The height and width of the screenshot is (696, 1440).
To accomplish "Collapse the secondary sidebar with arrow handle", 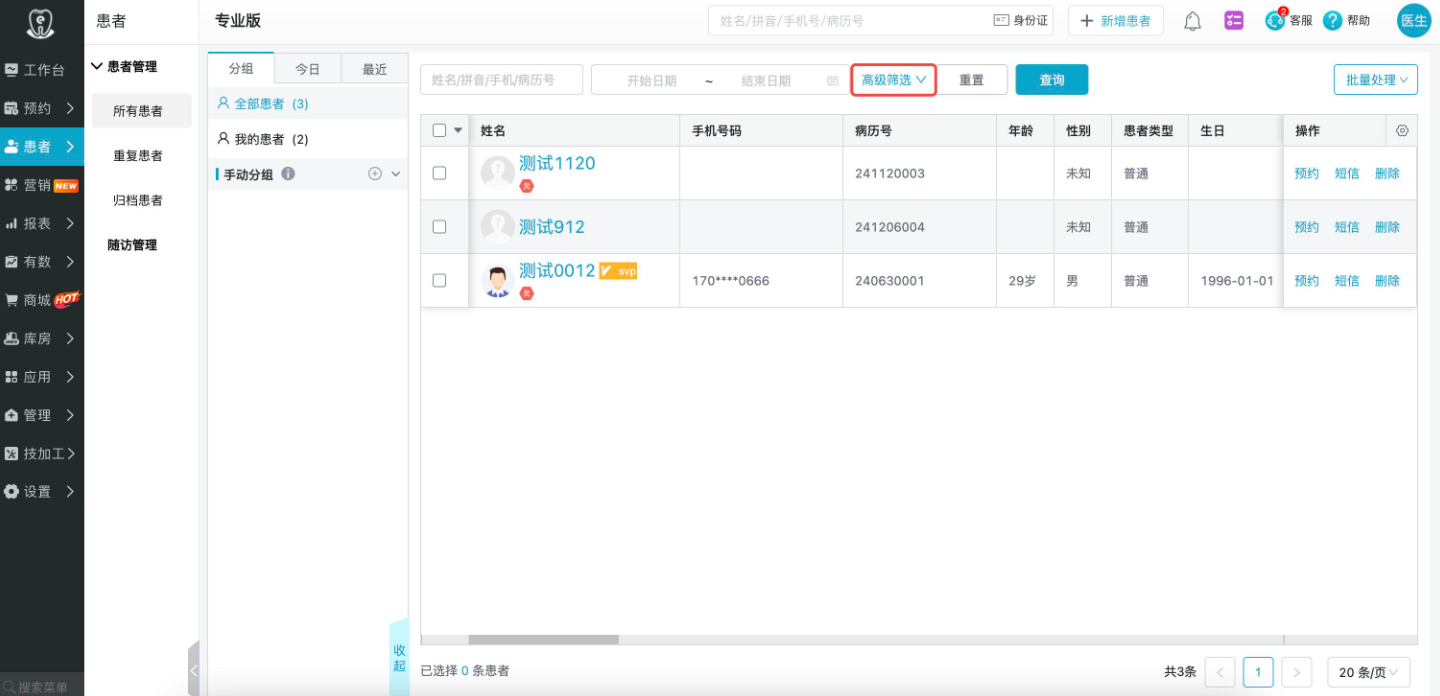I will 194,669.
